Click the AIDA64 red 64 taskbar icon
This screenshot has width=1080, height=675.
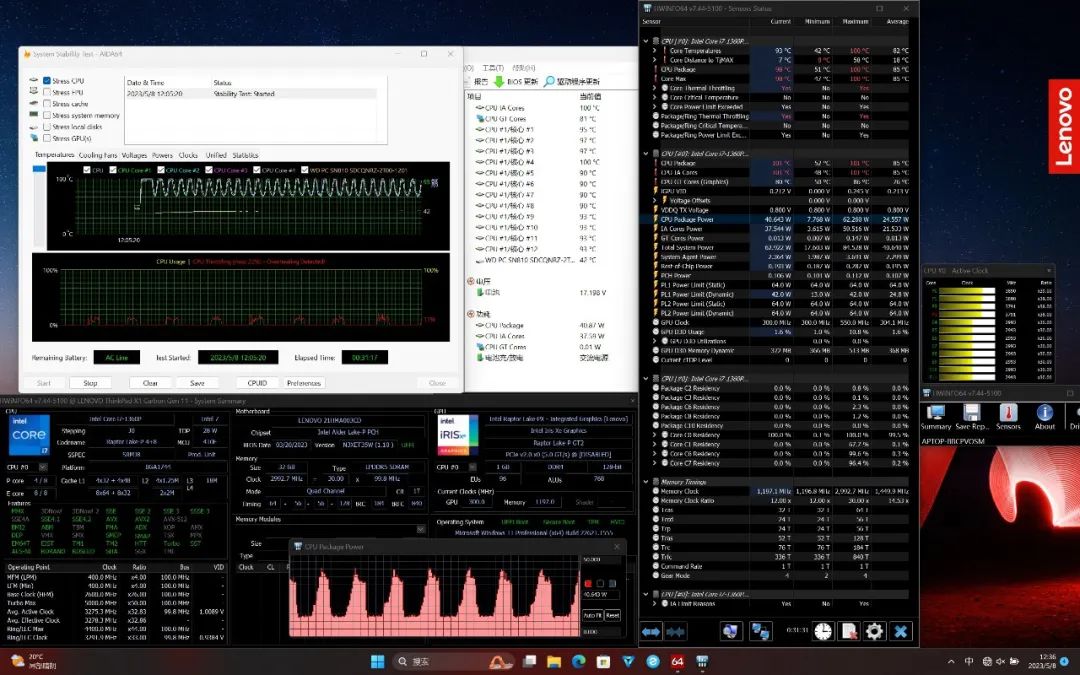click(x=678, y=662)
